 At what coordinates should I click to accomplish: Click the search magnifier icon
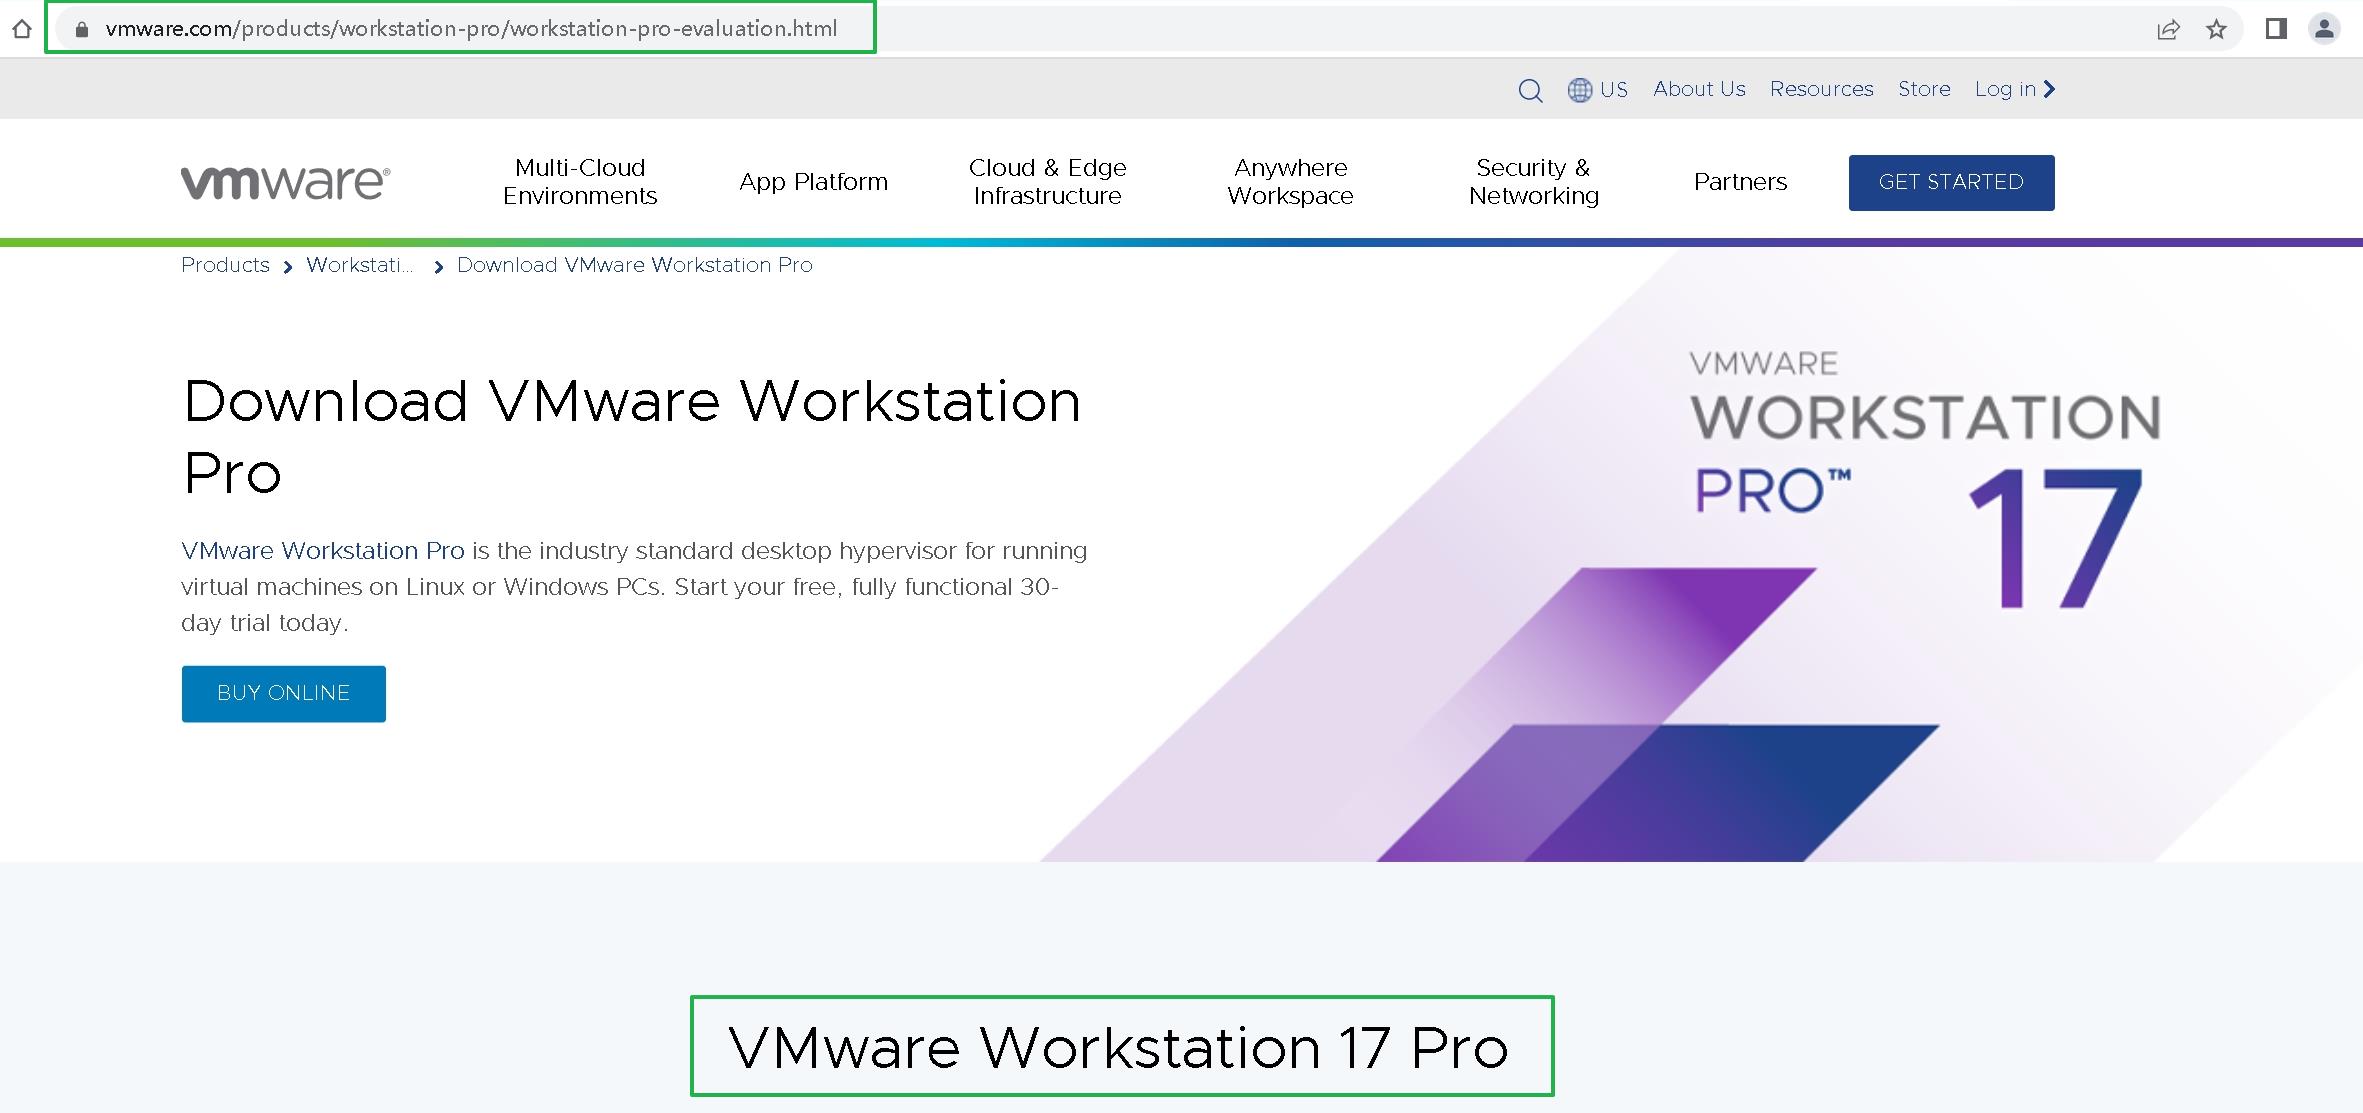tap(1530, 90)
